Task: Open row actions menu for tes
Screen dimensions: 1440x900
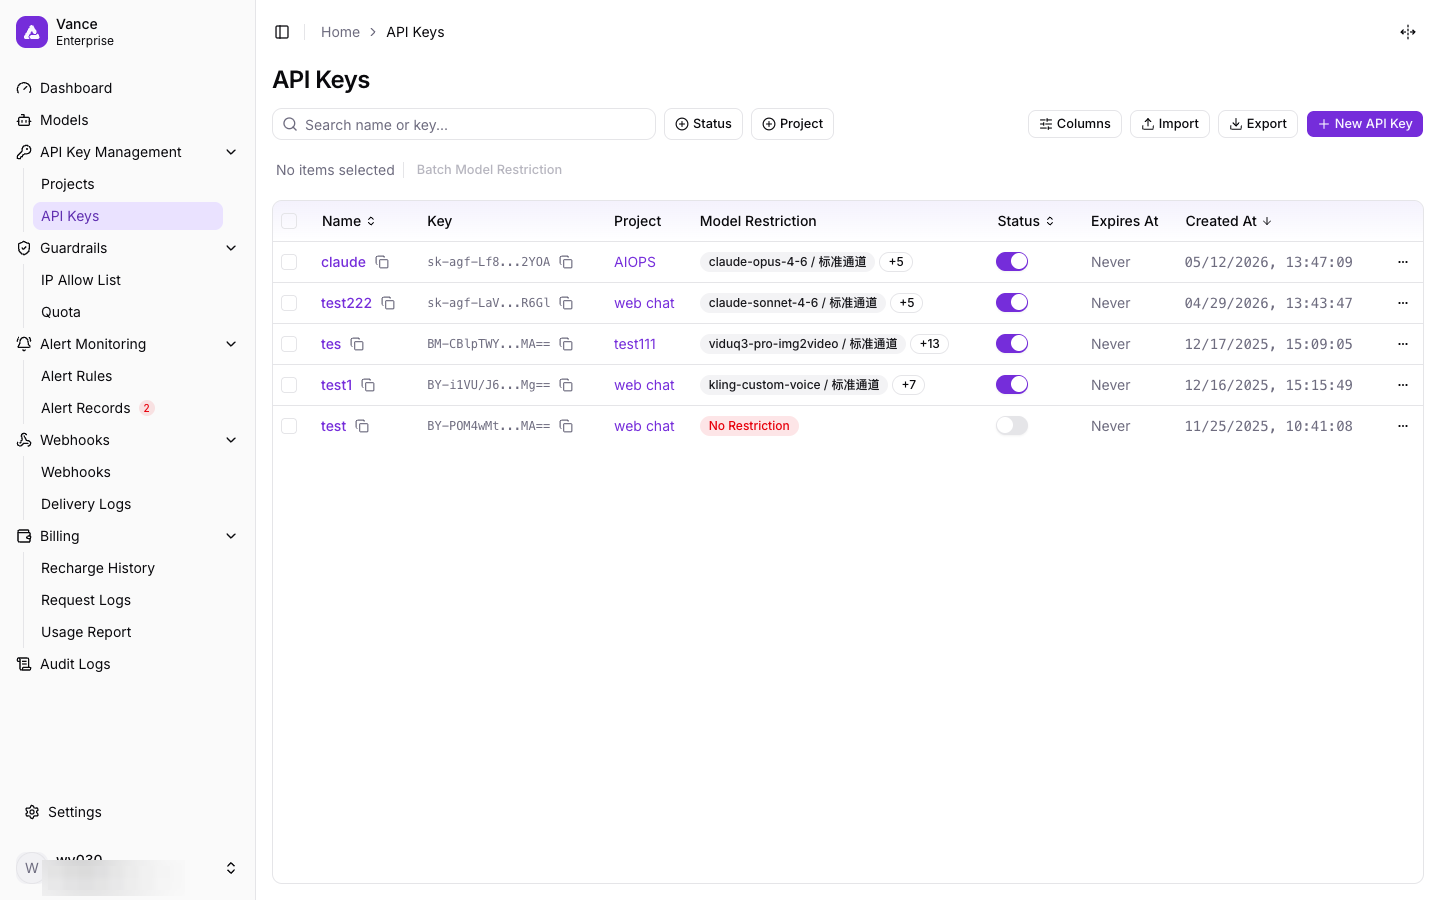Action: point(1403,344)
